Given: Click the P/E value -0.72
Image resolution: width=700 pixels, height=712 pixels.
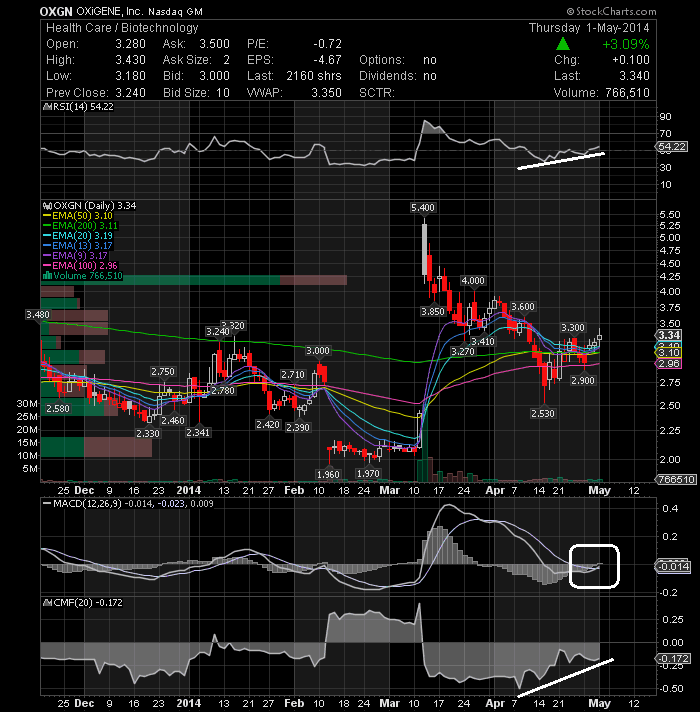Looking at the screenshot, I should pos(327,44).
